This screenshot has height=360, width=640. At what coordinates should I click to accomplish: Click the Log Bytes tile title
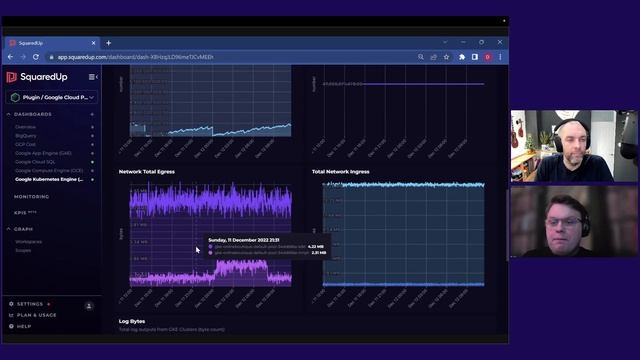pos(132,322)
